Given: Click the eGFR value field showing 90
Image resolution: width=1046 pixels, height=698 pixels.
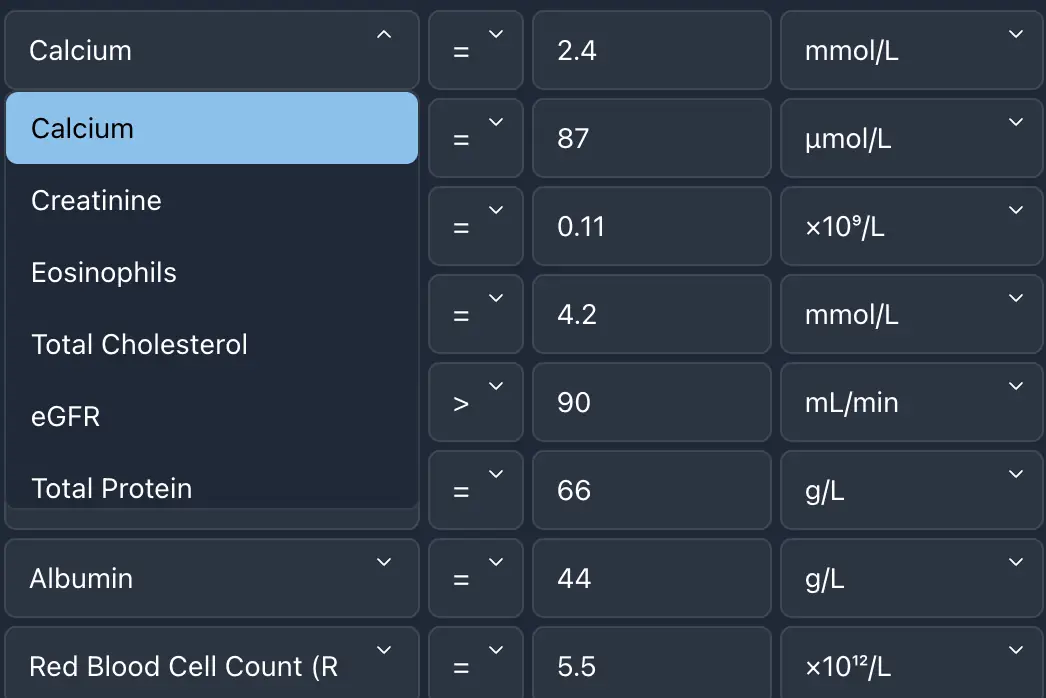Looking at the screenshot, I should pos(651,402).
